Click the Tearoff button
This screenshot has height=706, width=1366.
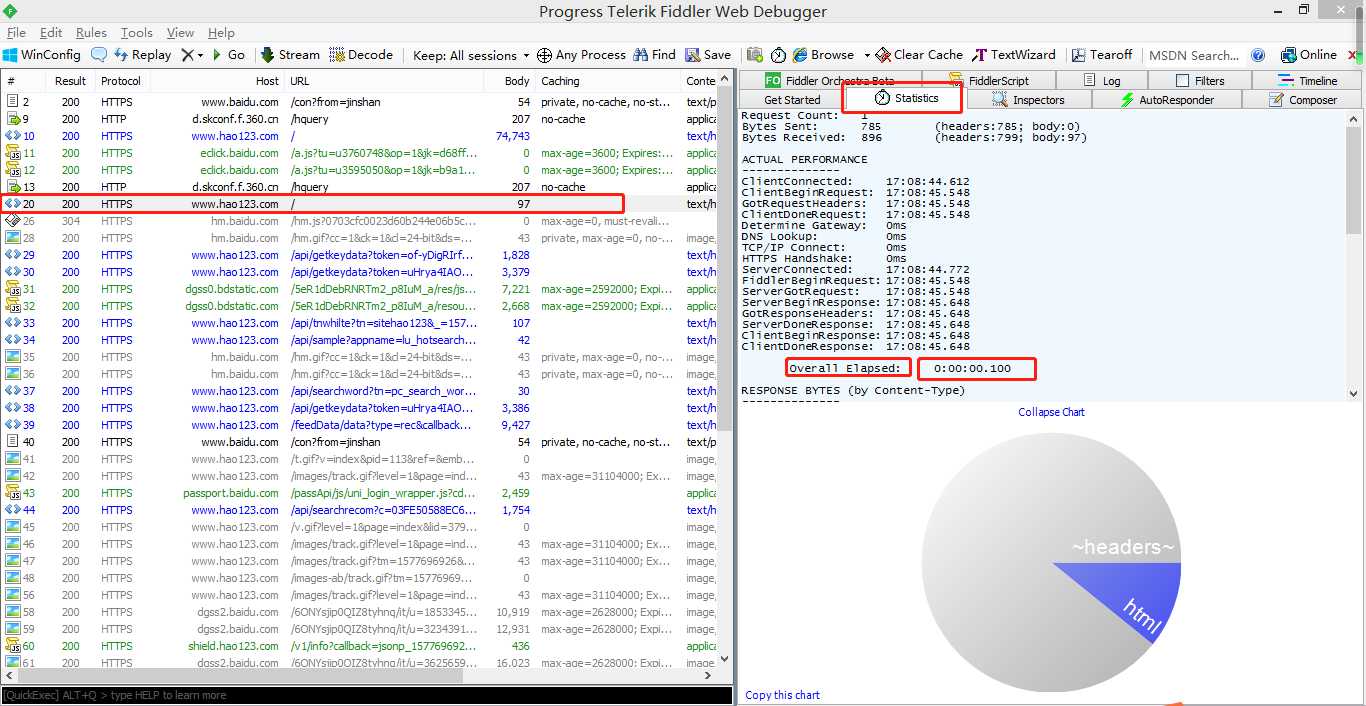point(1102,55)
